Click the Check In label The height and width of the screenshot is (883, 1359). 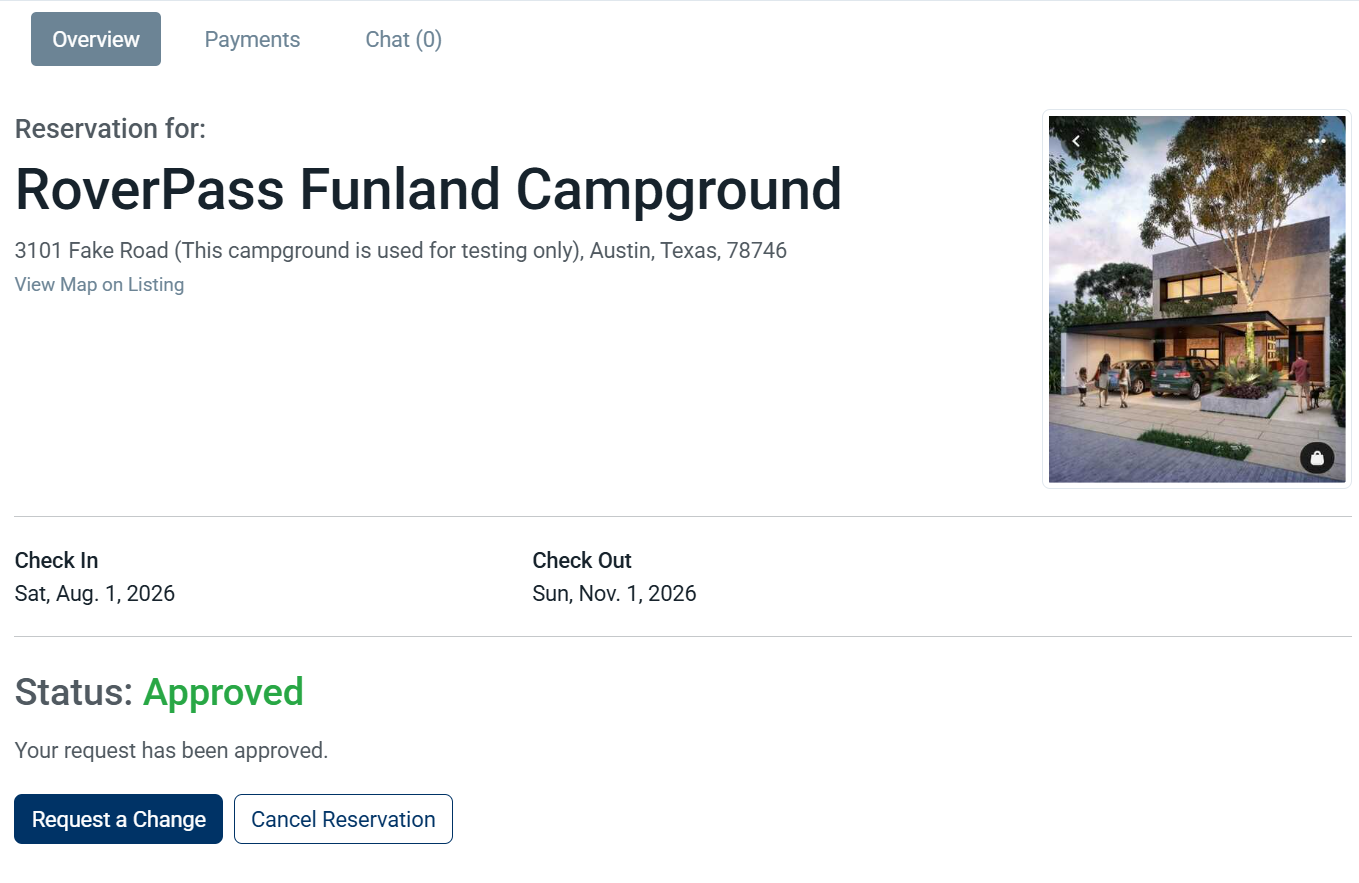point(56,560)
